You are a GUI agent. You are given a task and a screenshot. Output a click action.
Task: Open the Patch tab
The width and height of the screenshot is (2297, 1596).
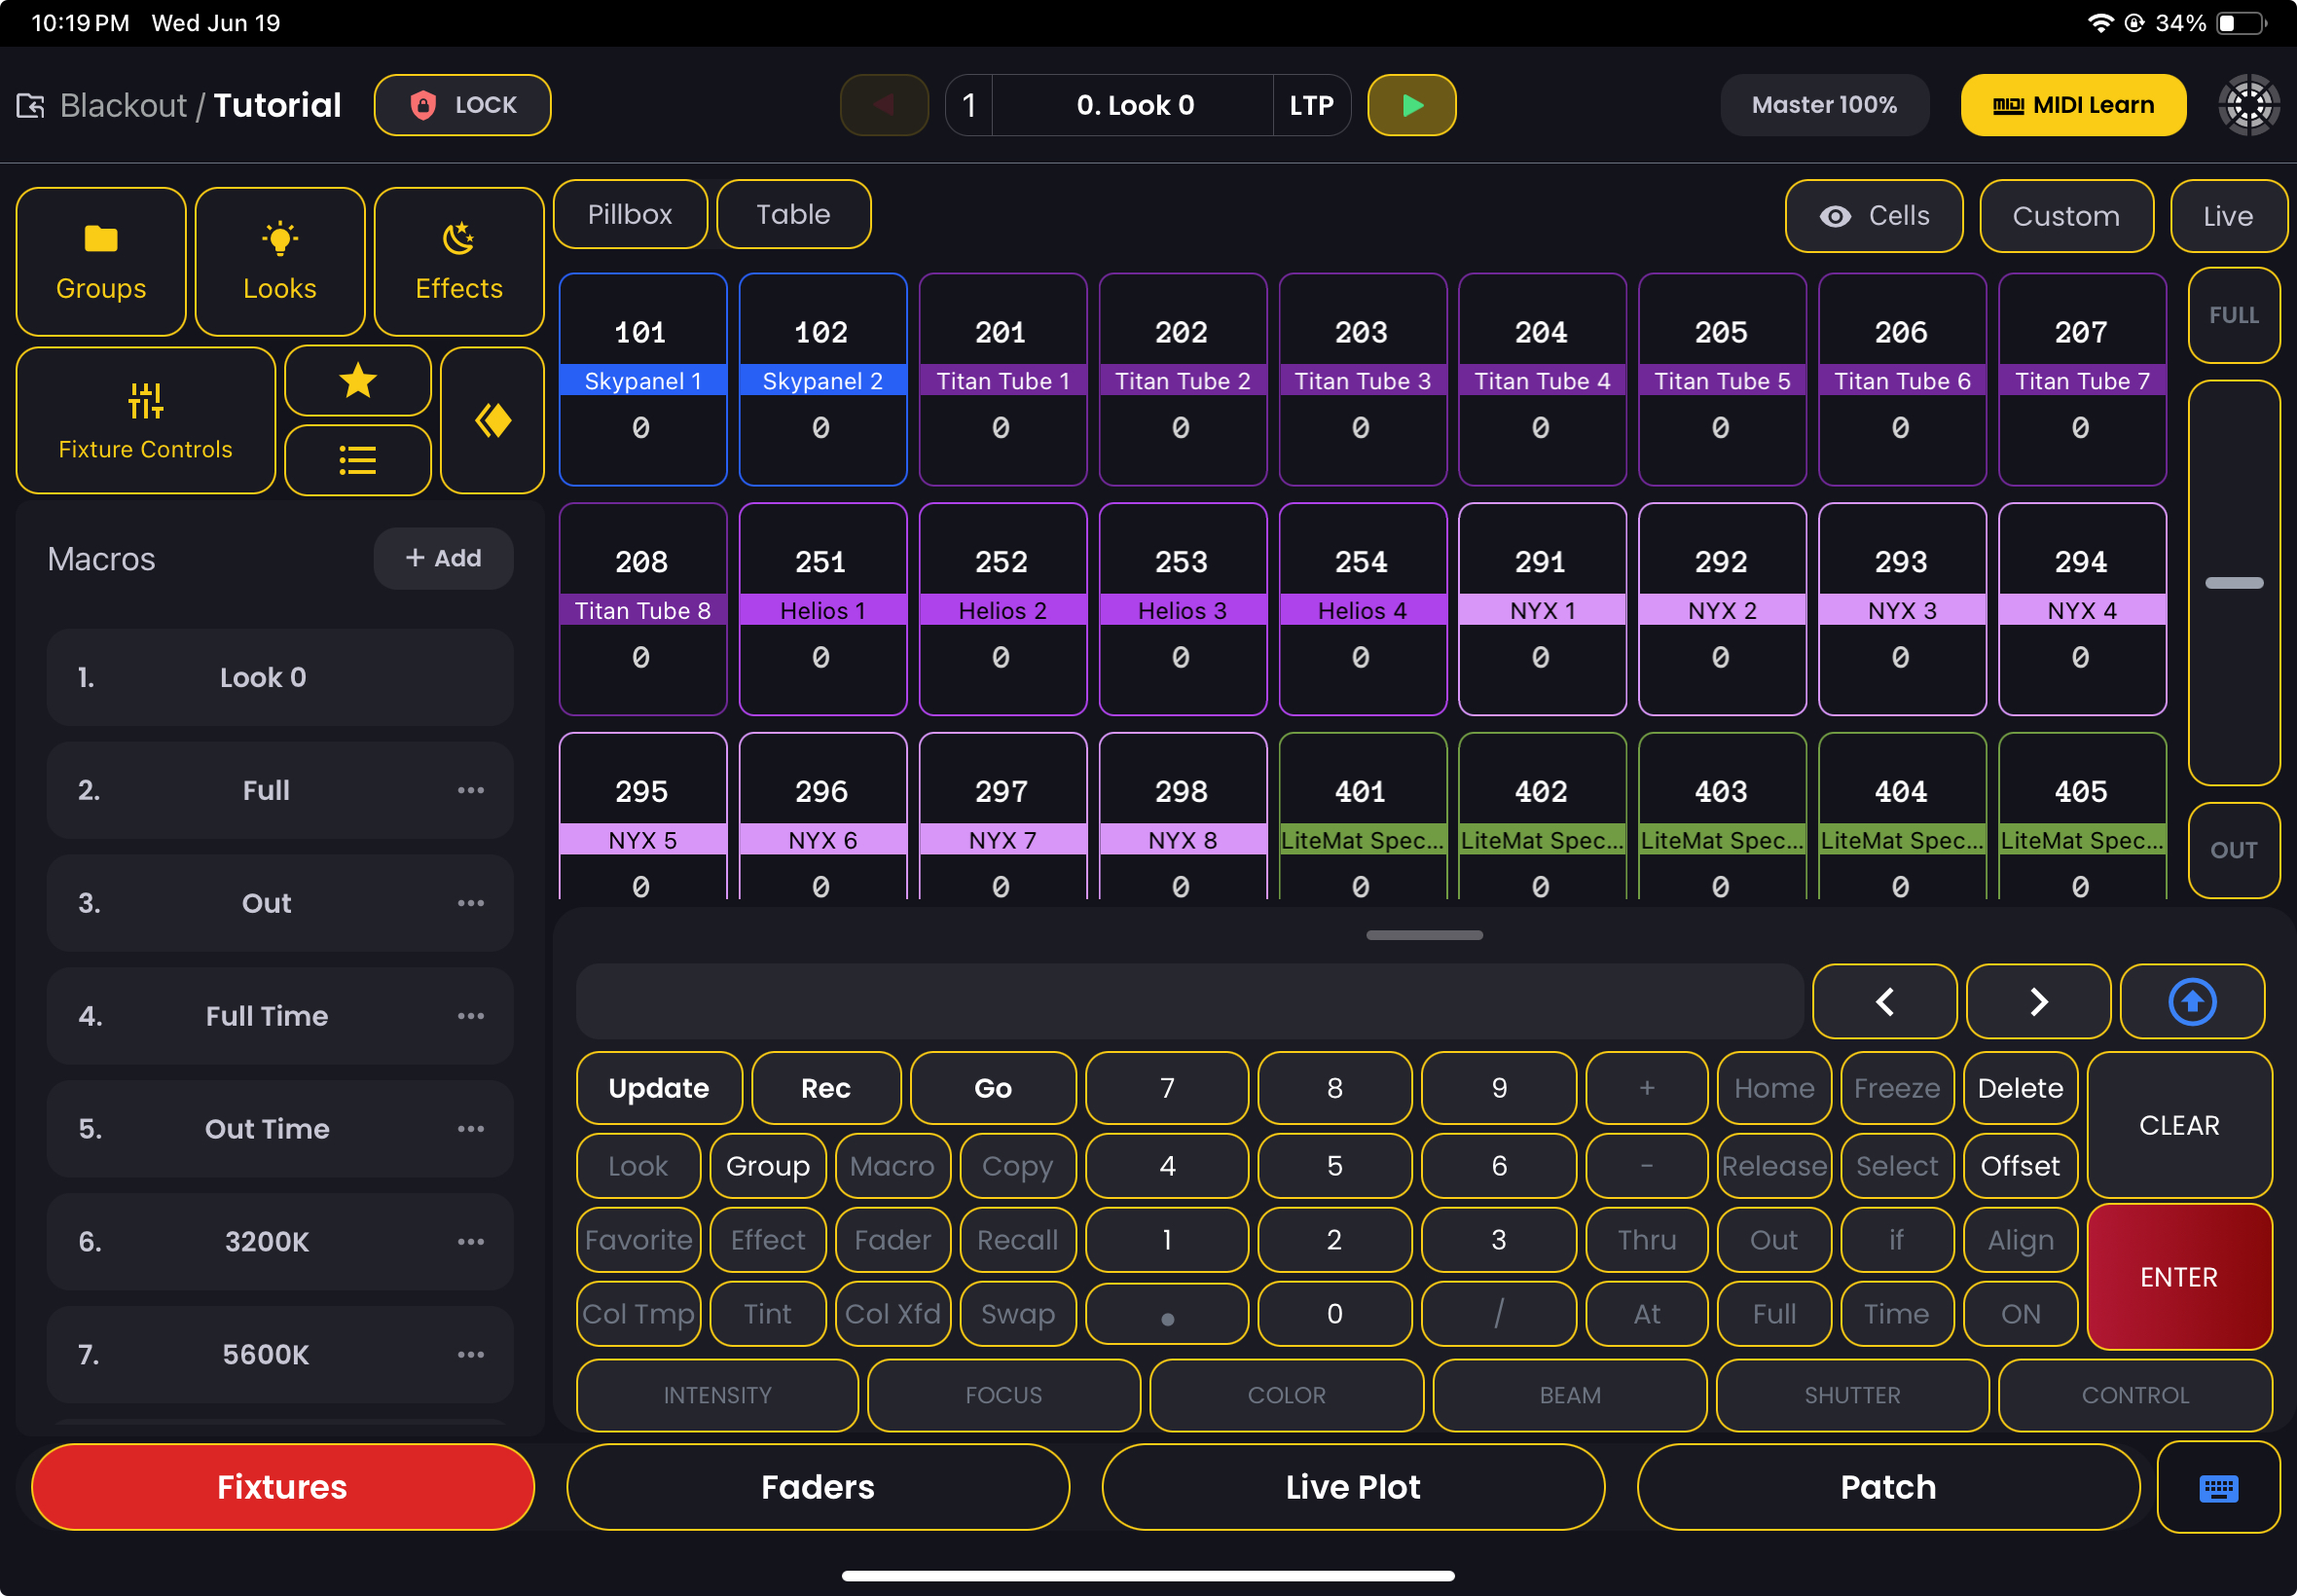click(1886, 1487)
